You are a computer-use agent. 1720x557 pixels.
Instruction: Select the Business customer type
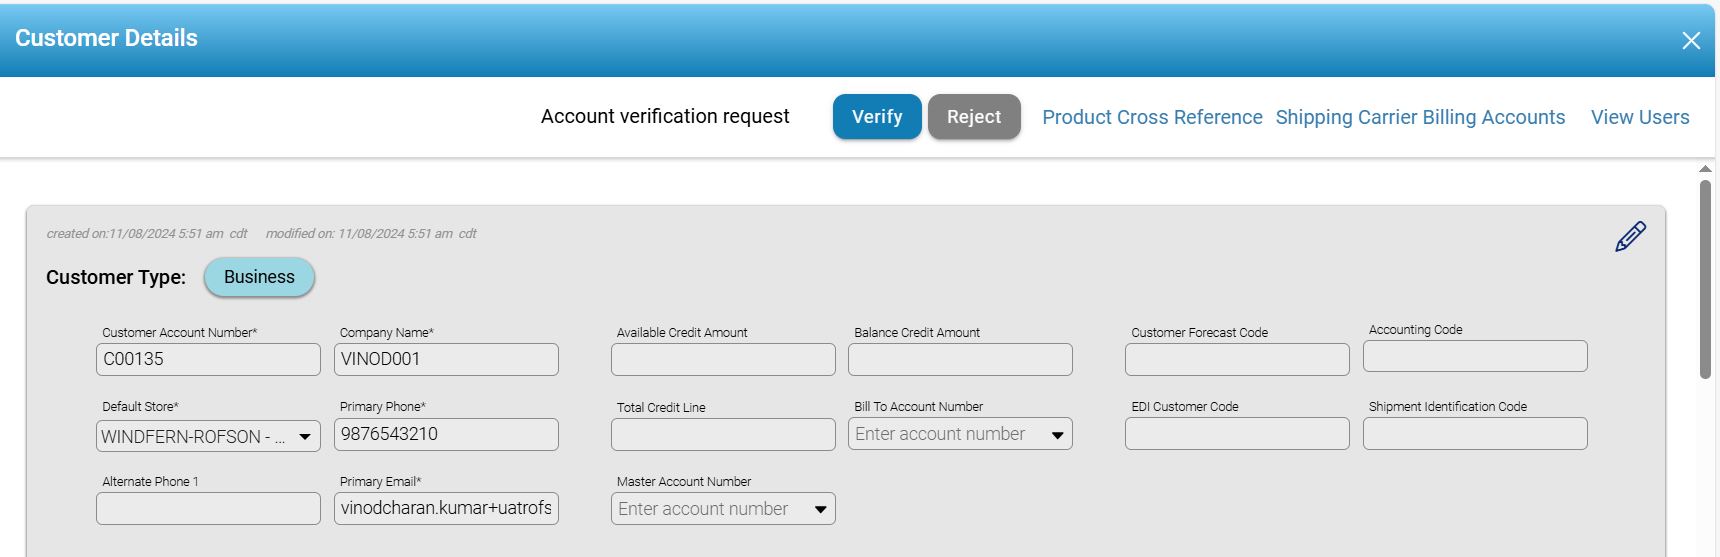click(x=259, y=277)
